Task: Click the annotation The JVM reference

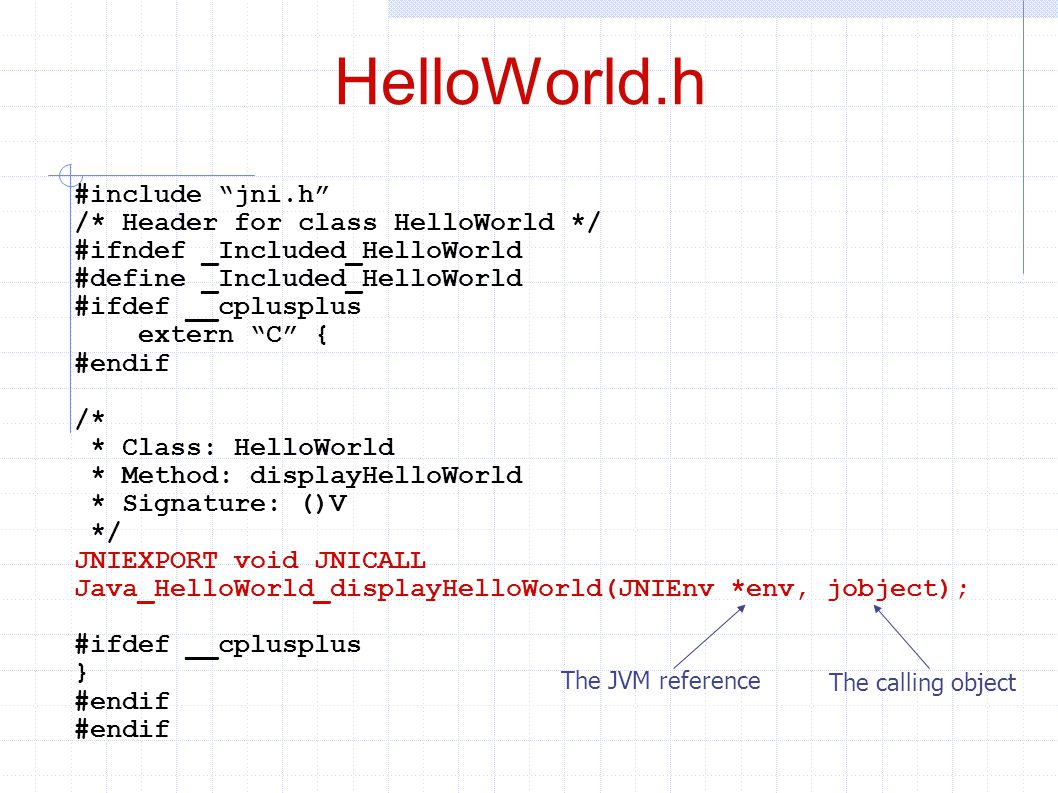Action: (661, 681)
